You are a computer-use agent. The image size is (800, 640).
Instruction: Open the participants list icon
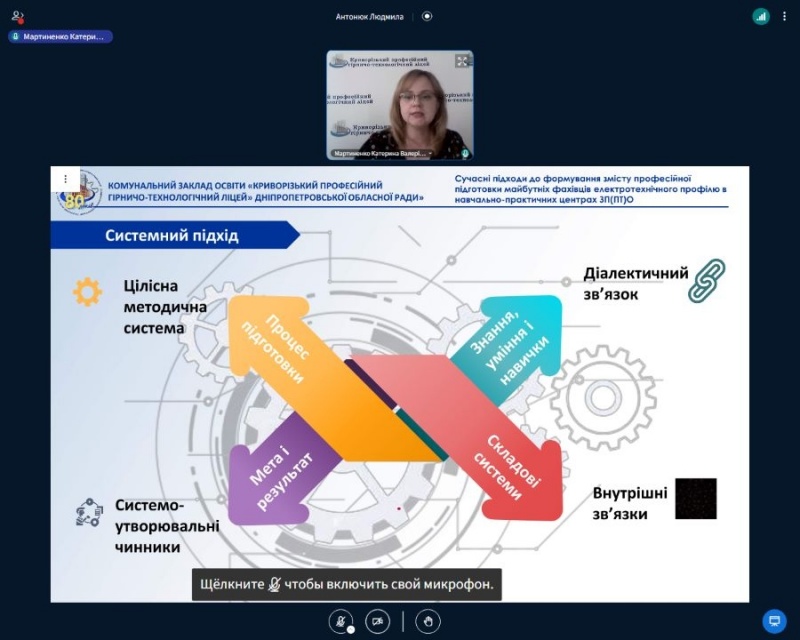click(x=17, y=16)
